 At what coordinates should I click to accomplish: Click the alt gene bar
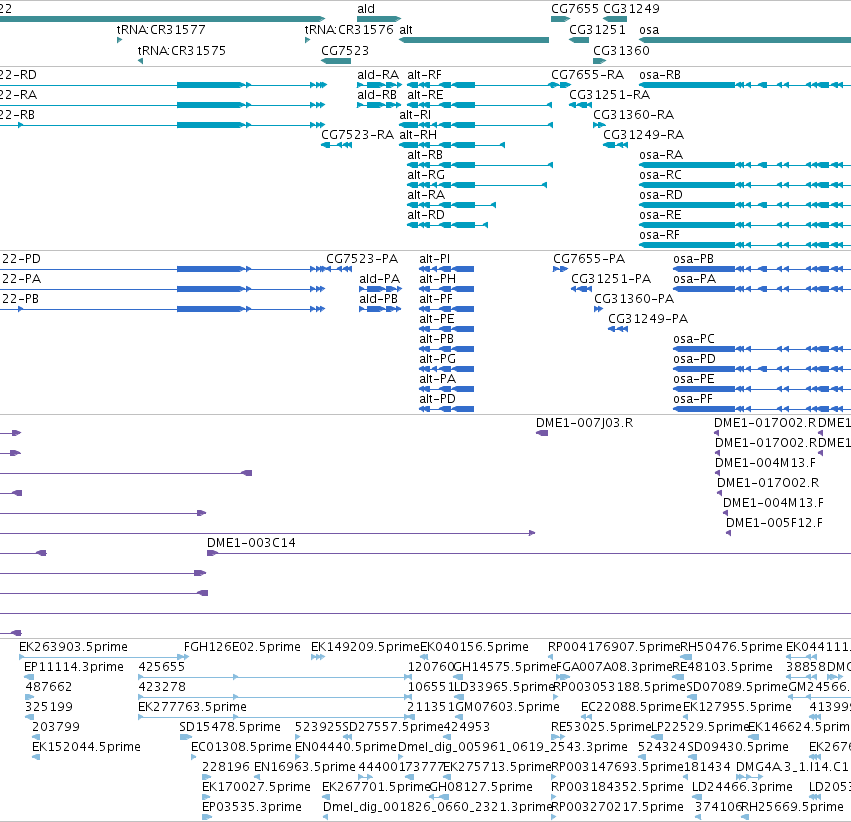pyautogui.click(x=474, y=40)
